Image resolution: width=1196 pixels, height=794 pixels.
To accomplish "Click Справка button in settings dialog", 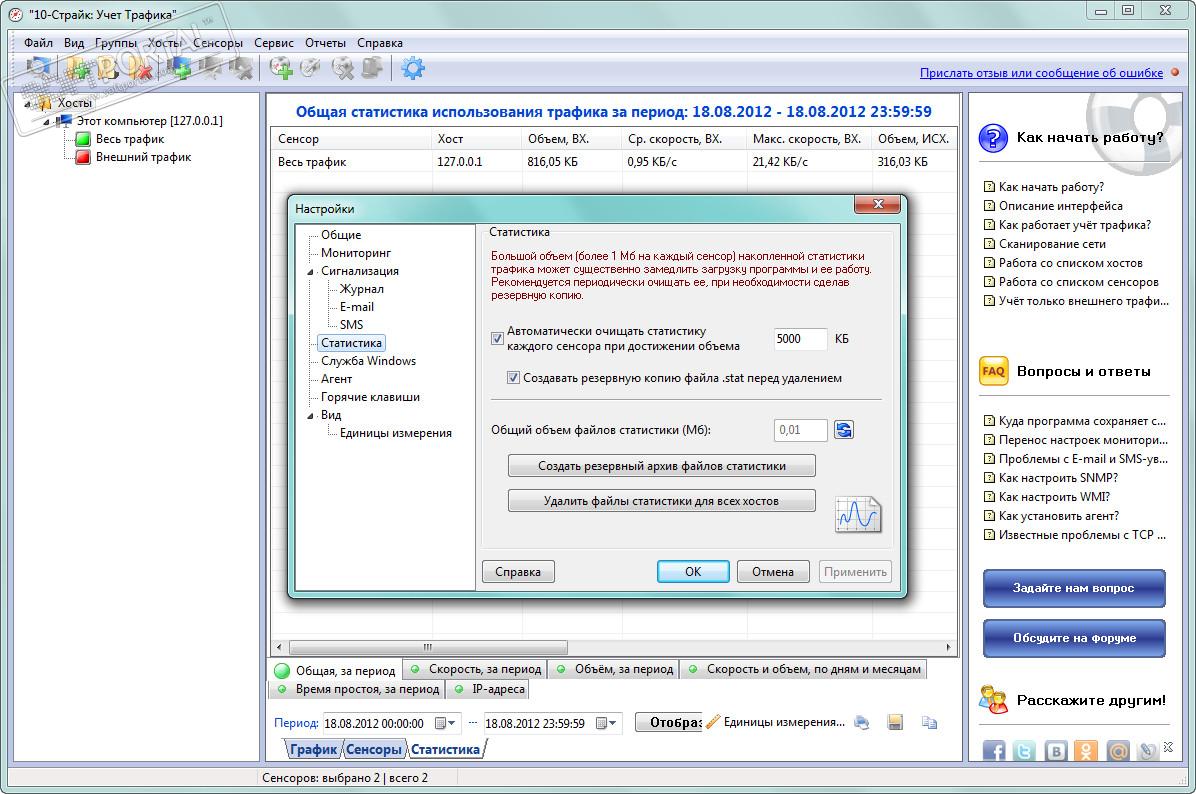I will point(518,571).
